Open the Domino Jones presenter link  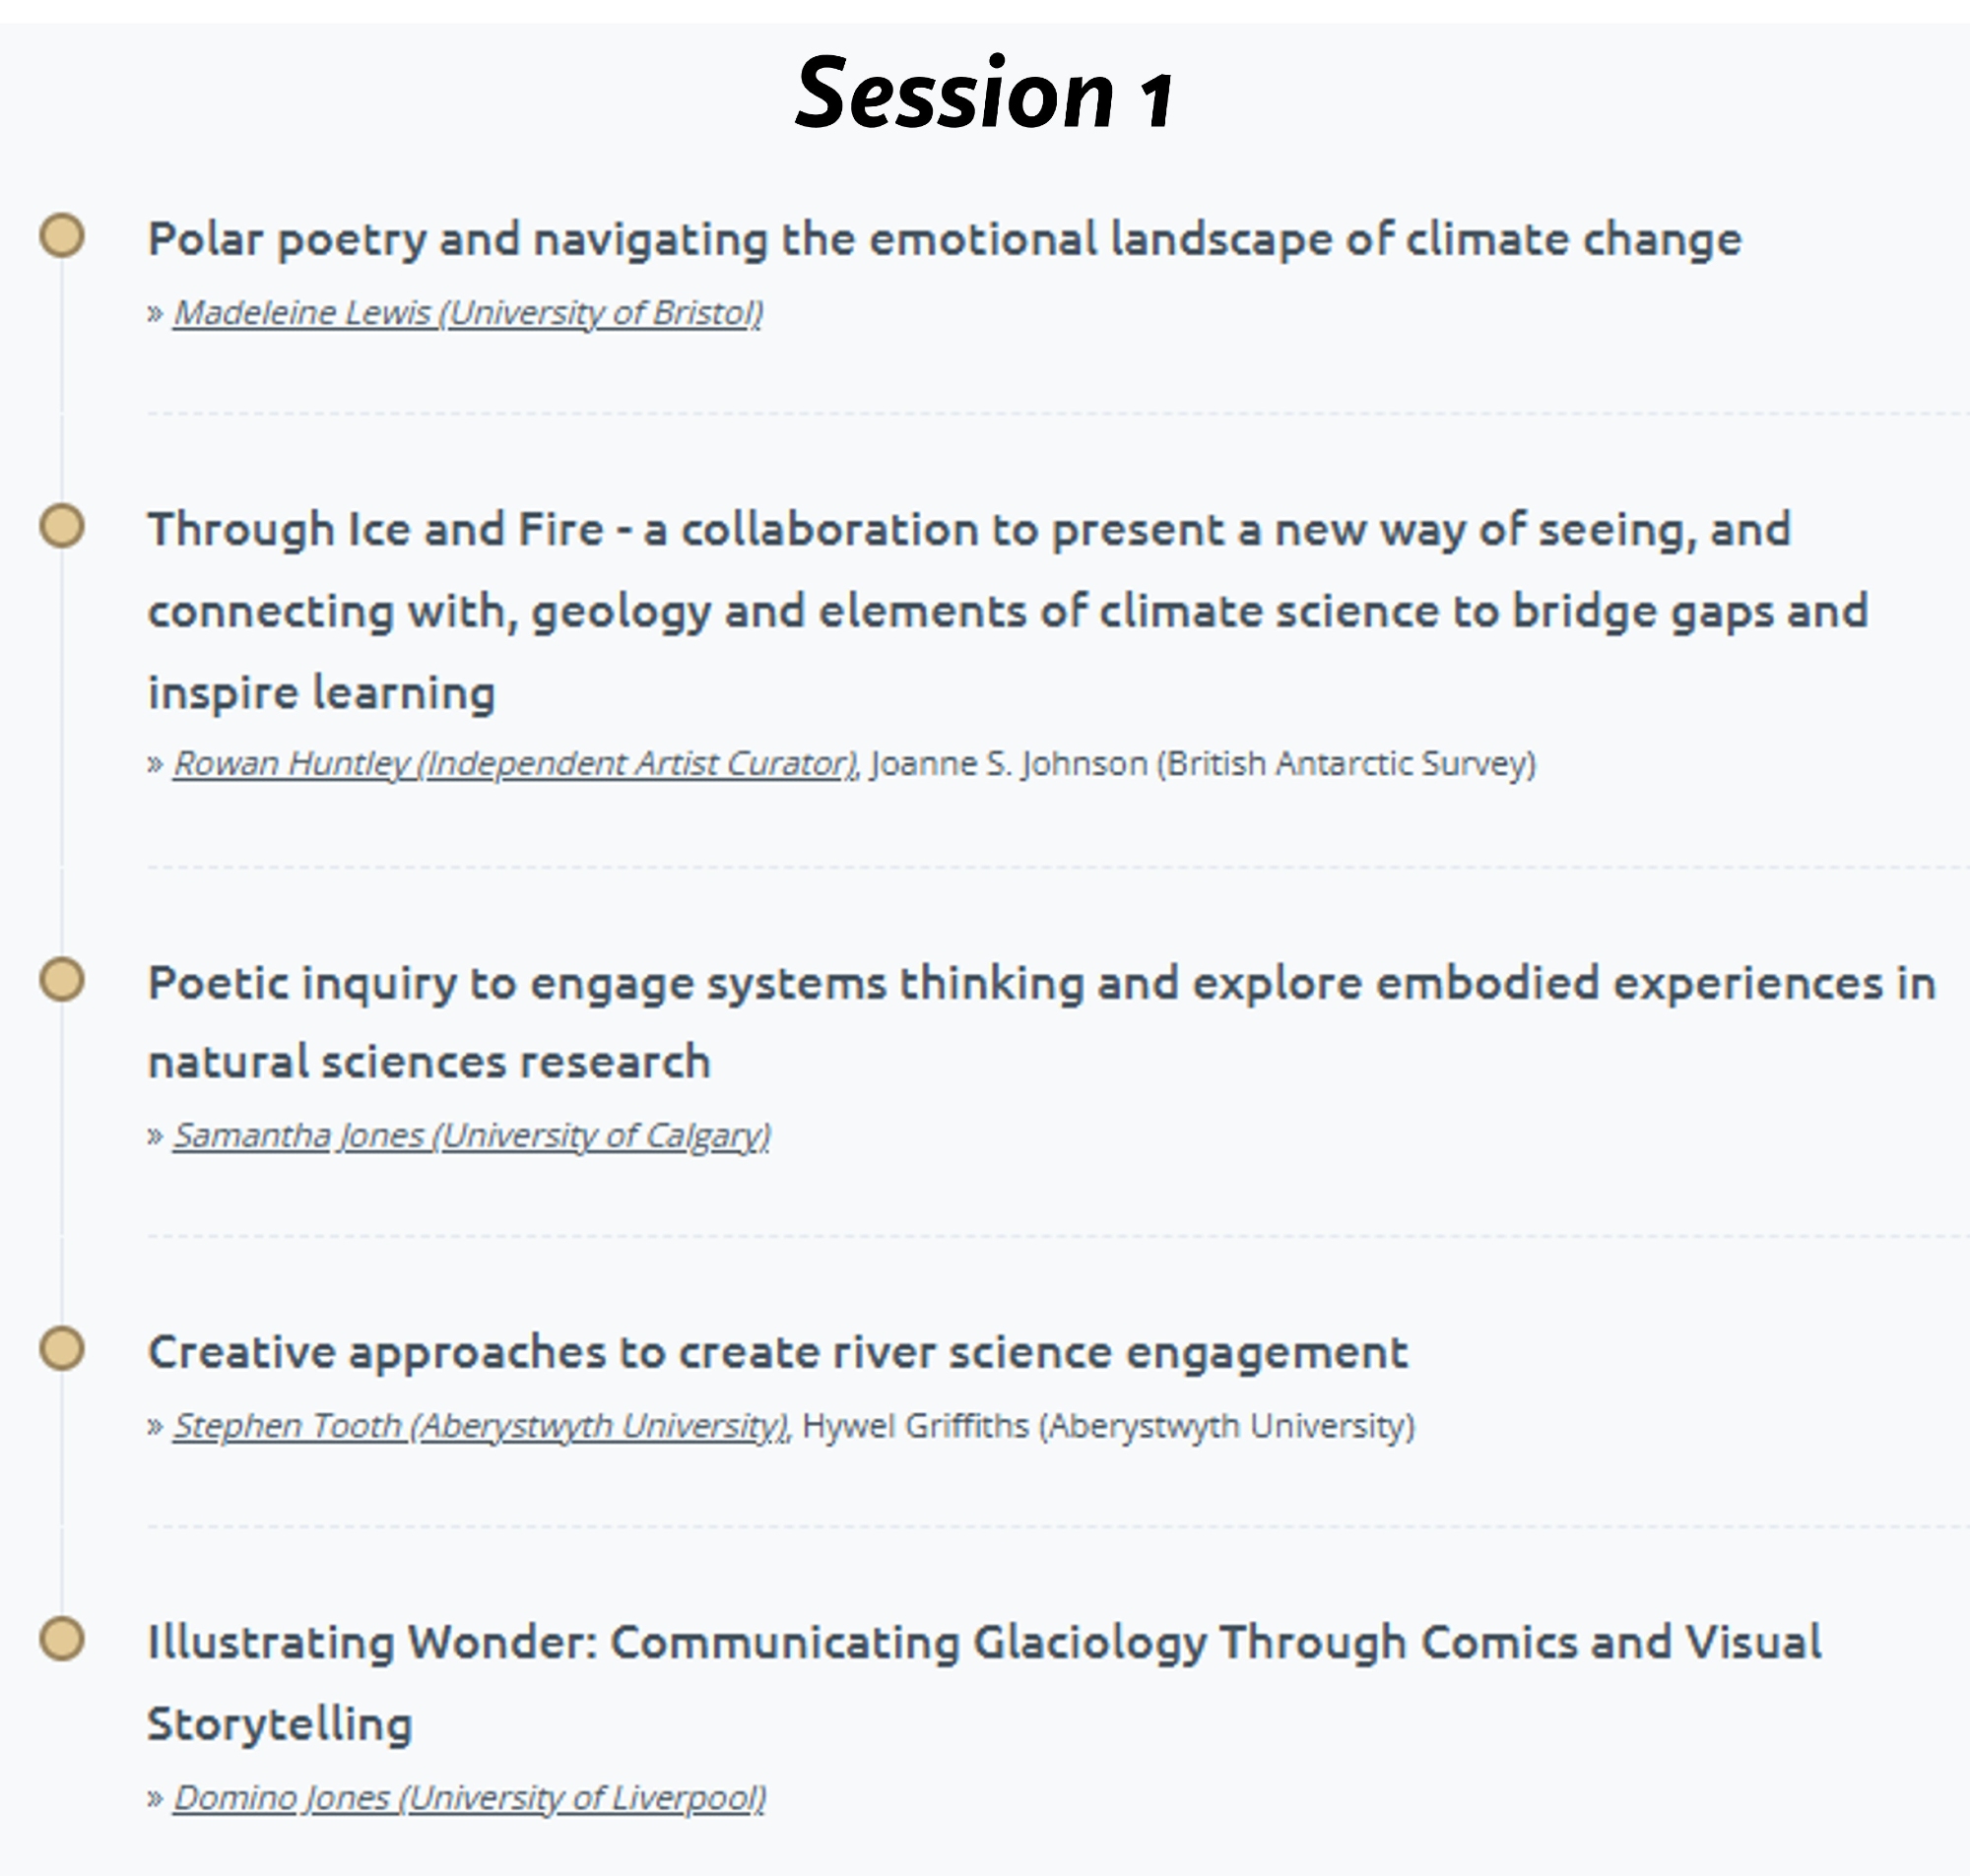tap(469, 1798)
